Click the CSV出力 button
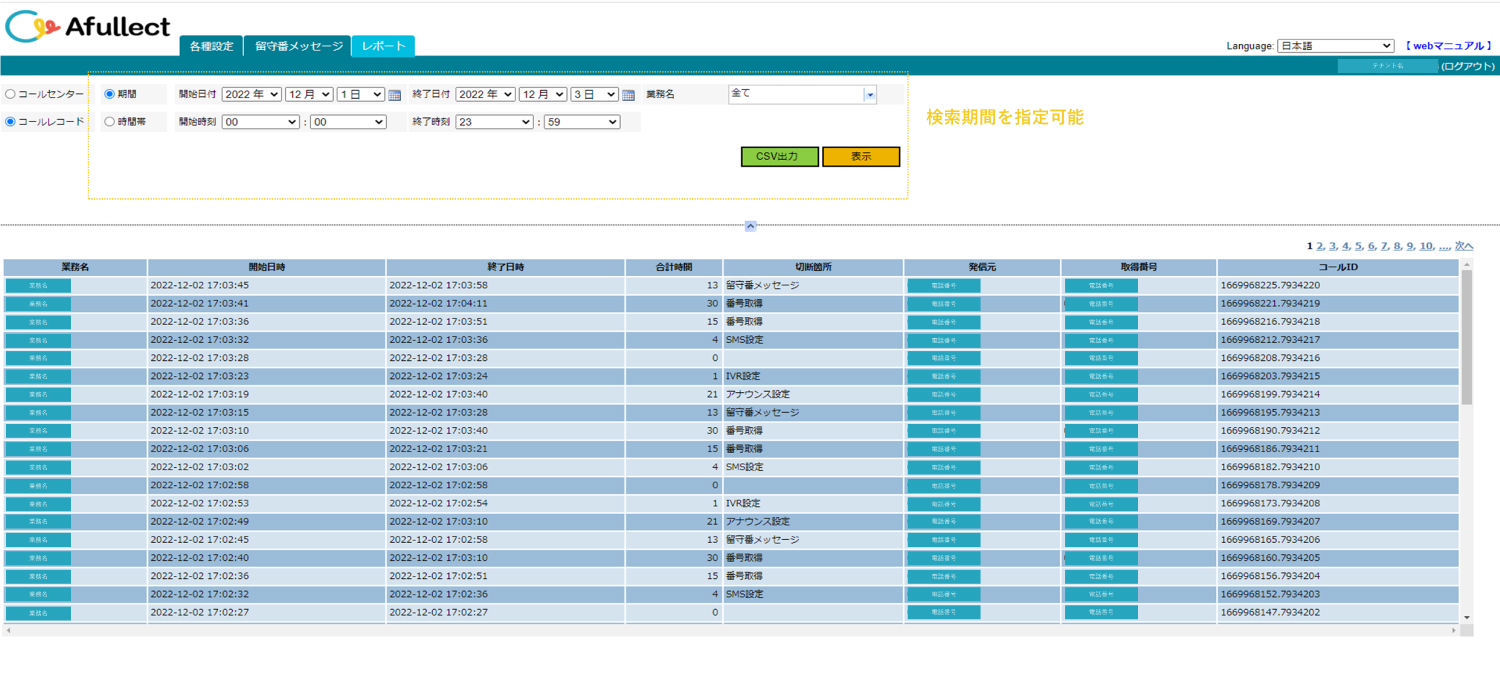 click(780, 157)
